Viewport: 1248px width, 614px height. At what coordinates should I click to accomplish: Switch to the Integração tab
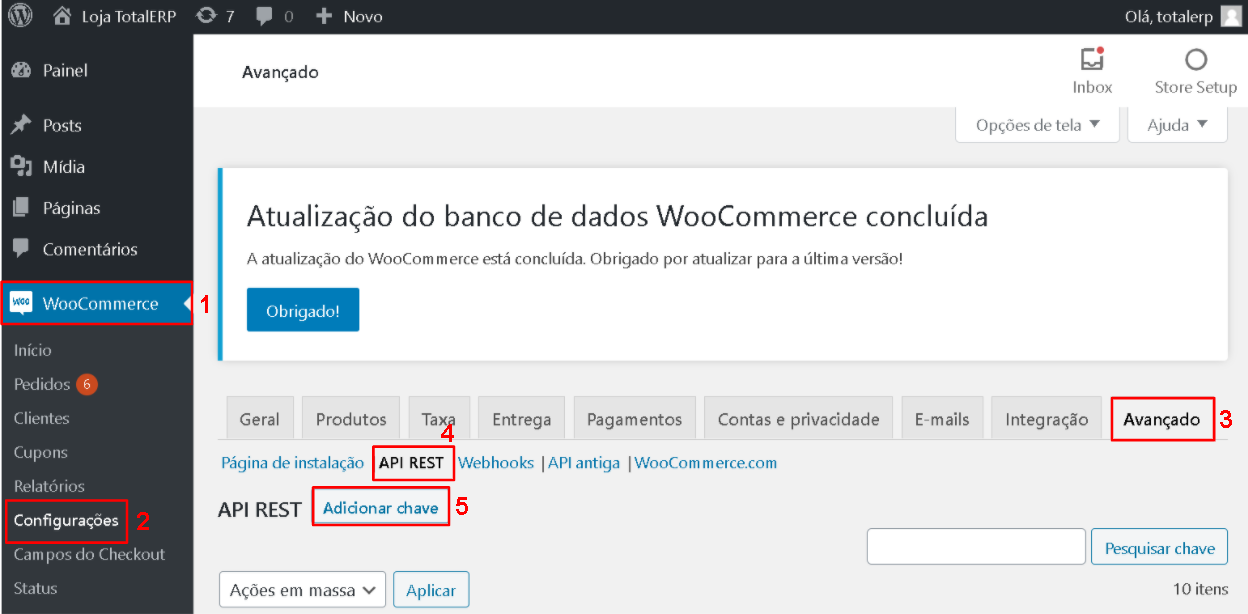tap(1046, 419)
